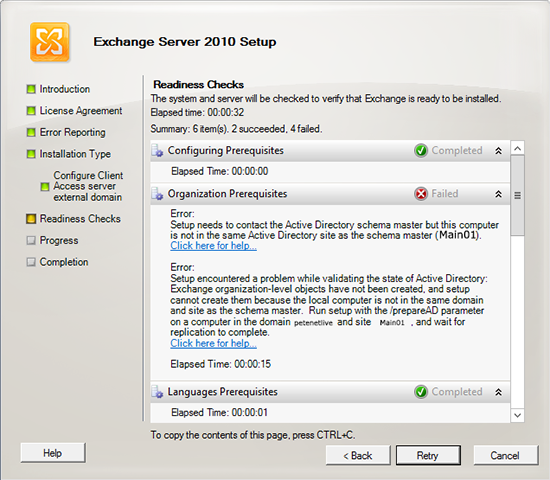This screenshot has width=550, height=480.
Task: Click the Configuring Prerequisites section icon
Action: 157,151
